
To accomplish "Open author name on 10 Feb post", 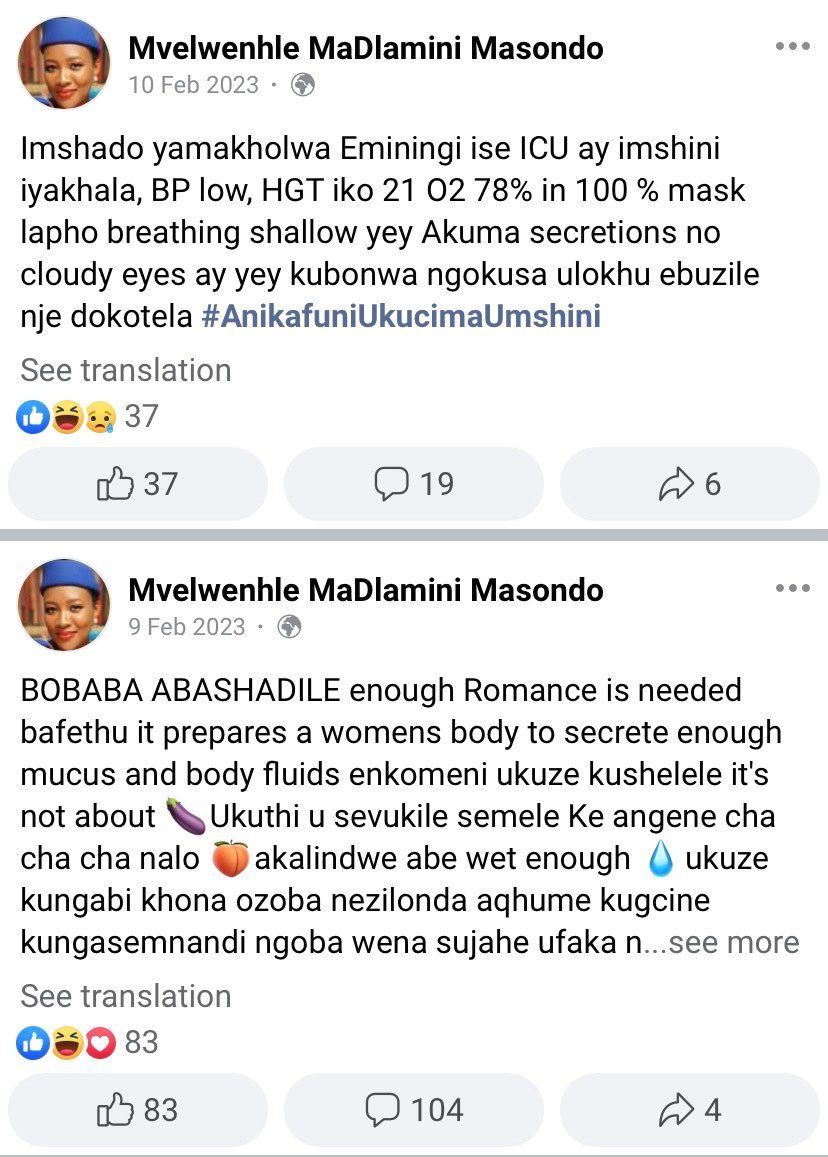I will (x=366, y=48).
